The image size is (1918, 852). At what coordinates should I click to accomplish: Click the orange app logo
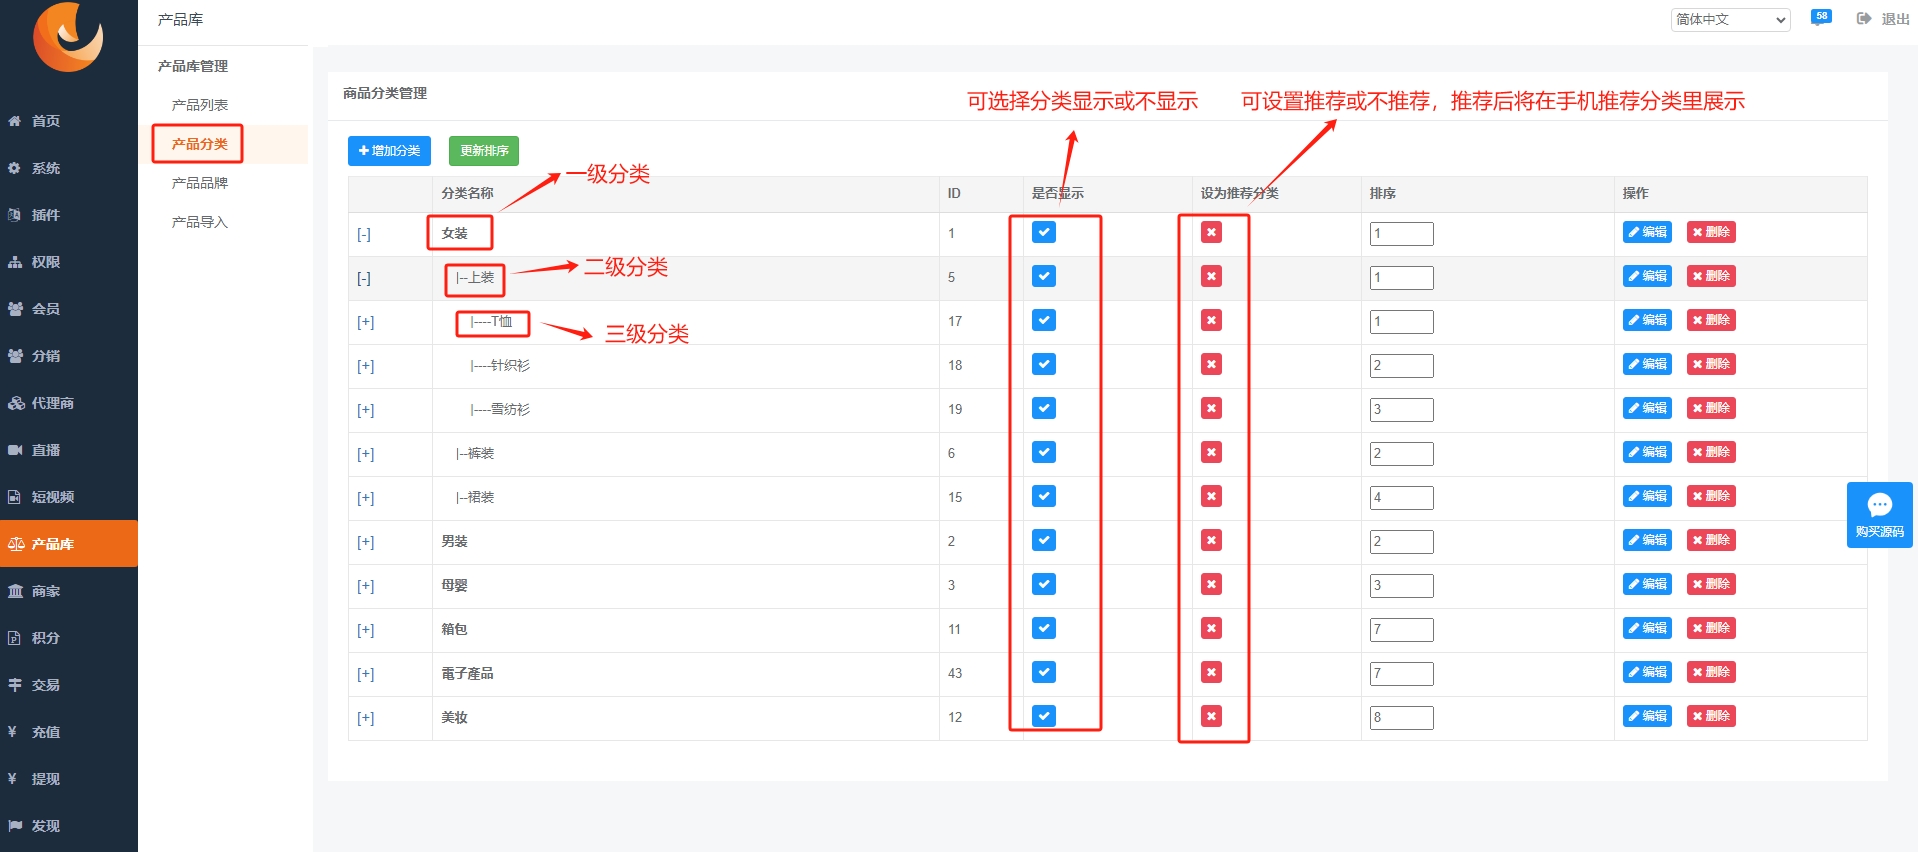point(68,37)
